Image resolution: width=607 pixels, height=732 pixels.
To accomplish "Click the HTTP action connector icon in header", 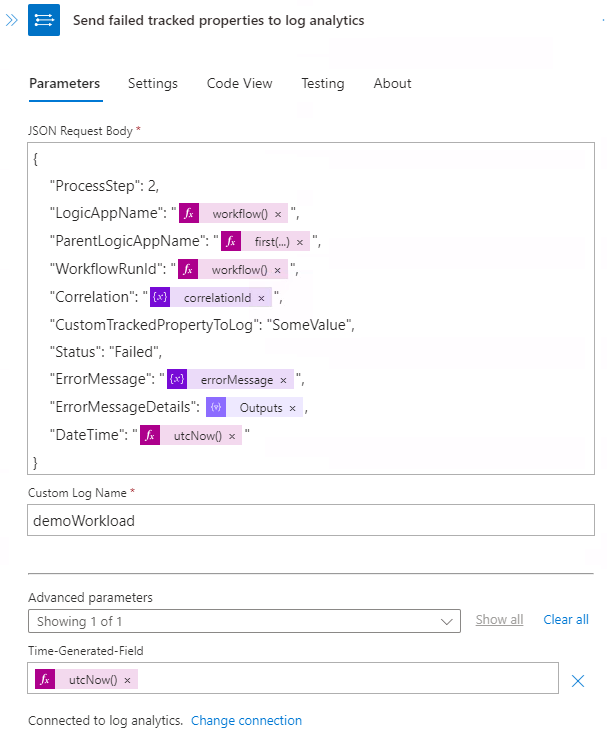I will pyautogui.click(x=44, y=20).
